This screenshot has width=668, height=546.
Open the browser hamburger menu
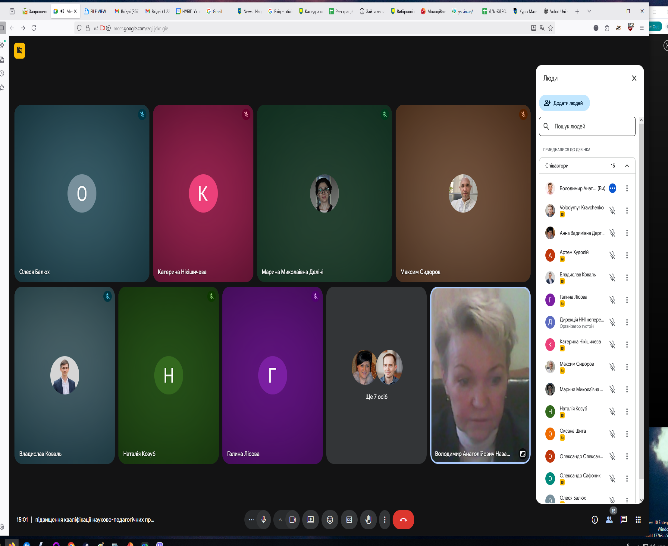click(x=642, y=28)
